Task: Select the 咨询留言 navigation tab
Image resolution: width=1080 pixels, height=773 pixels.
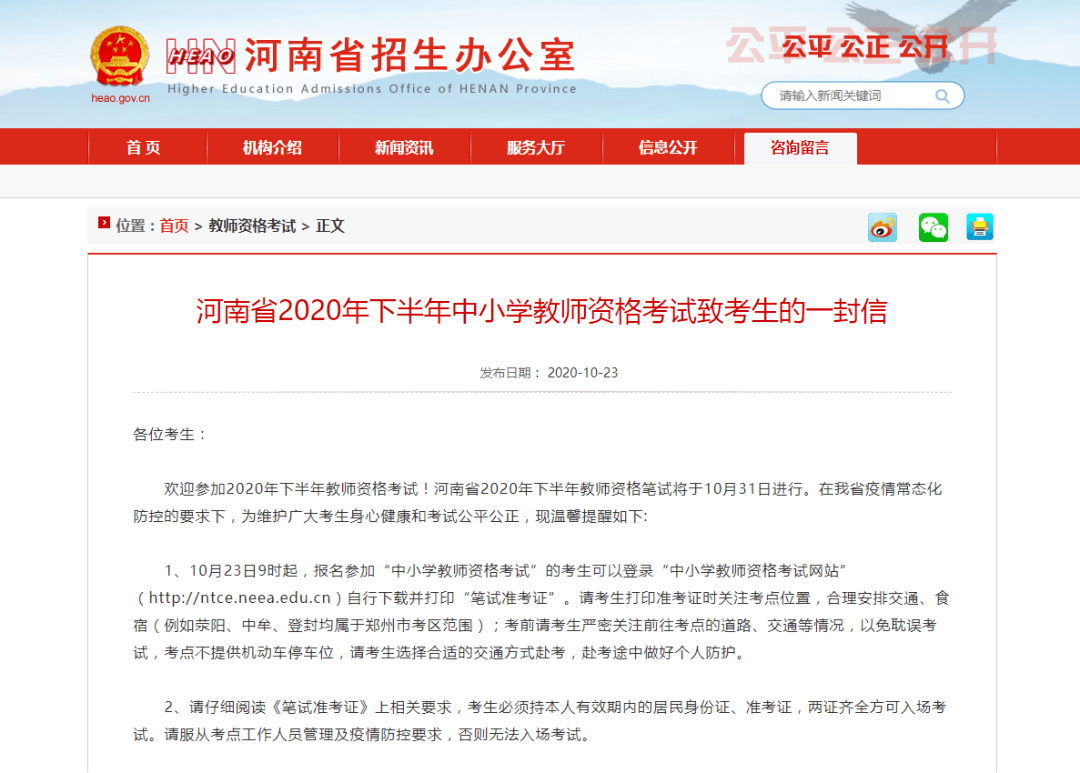Action: pos(800,148)
